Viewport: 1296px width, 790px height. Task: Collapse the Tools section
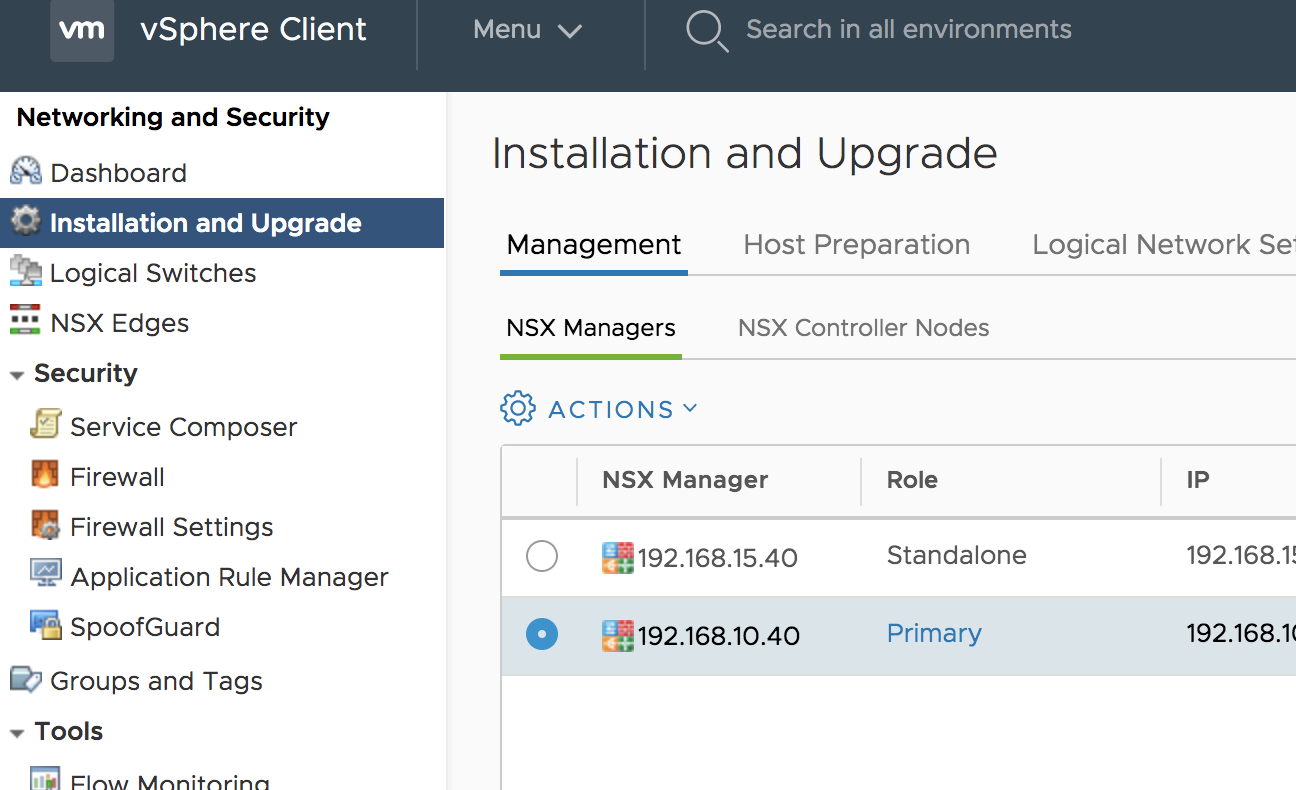17,731
